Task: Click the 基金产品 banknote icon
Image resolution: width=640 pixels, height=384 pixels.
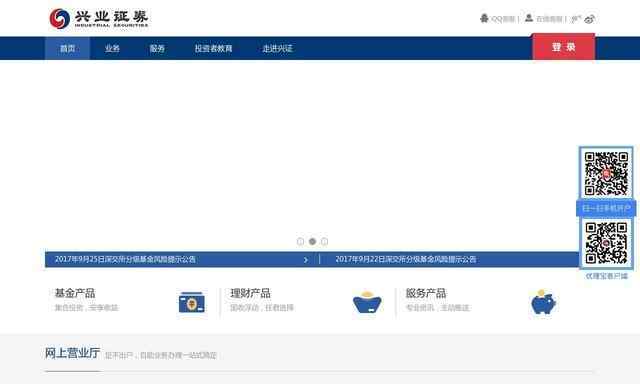Action: [192, 302]
